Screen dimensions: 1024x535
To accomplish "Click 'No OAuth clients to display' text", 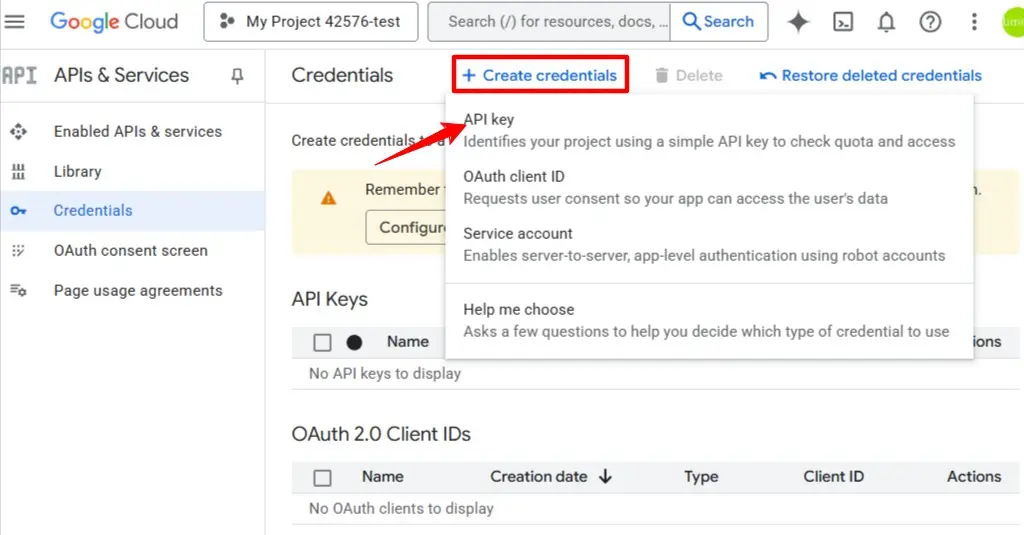I will (x=401, y=508).
